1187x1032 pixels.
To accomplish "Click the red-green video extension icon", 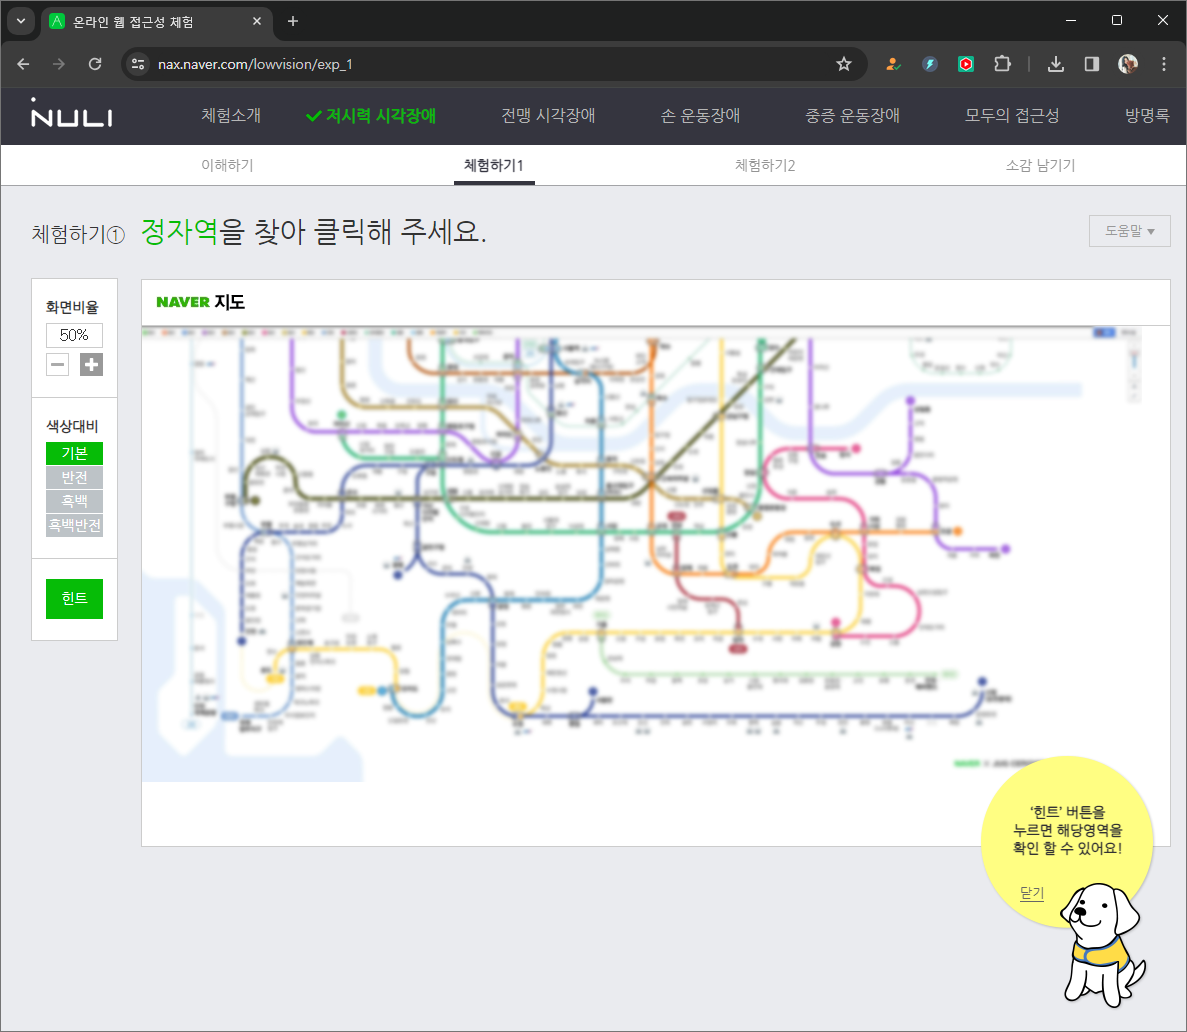I will (966, 64).
